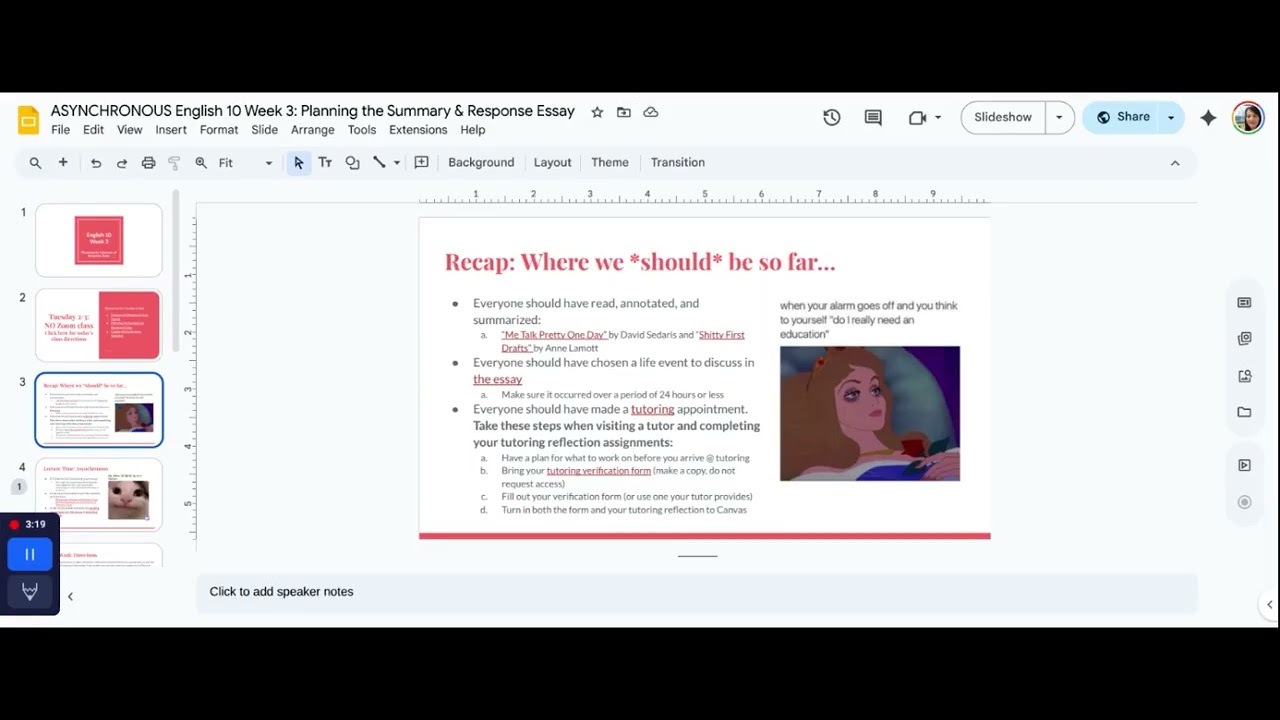Click to add speaker notes field
The width and height of the screenshot is (1280, 720).
click(697, 592)
